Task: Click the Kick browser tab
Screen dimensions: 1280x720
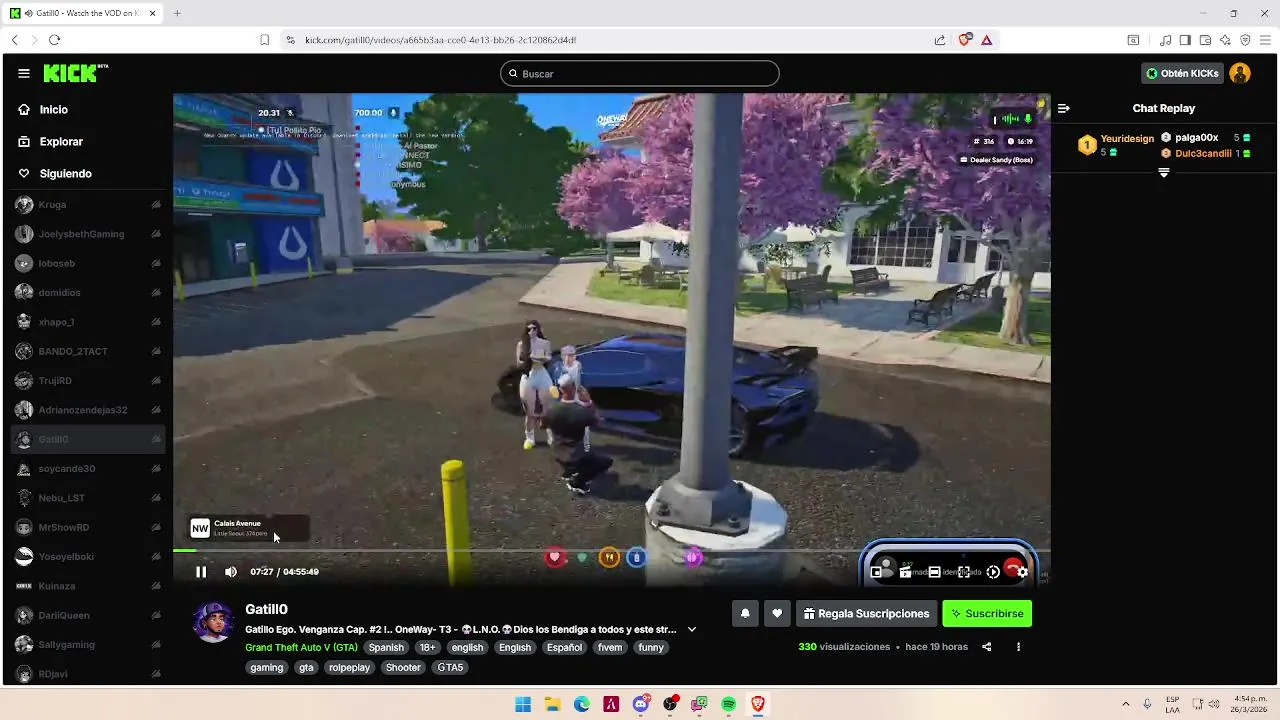Action: [85, 13]
